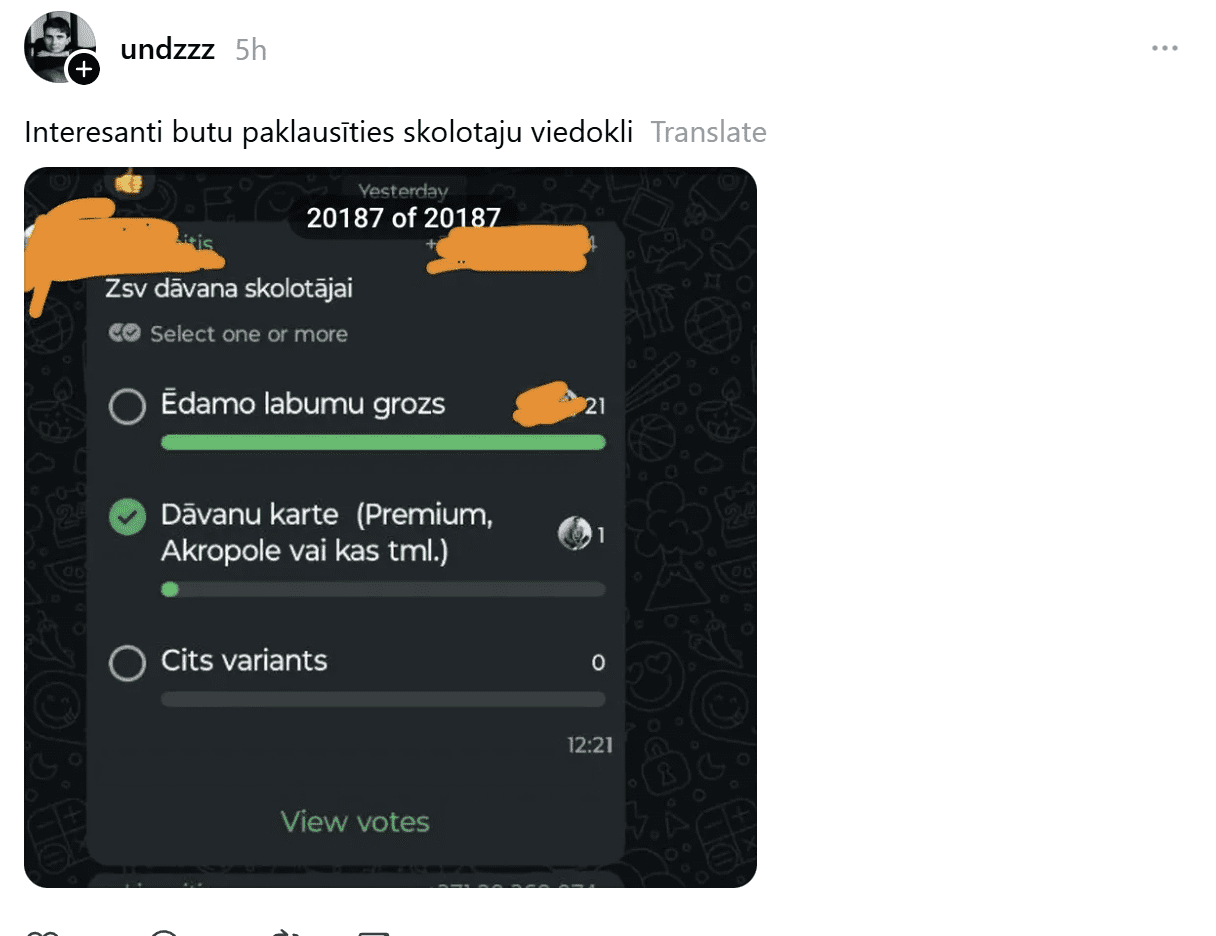Image resolution: width=1216 pixels, height=936 pixels.
Task: Uncheck the Dāvanu karte option
Action: 127,517
